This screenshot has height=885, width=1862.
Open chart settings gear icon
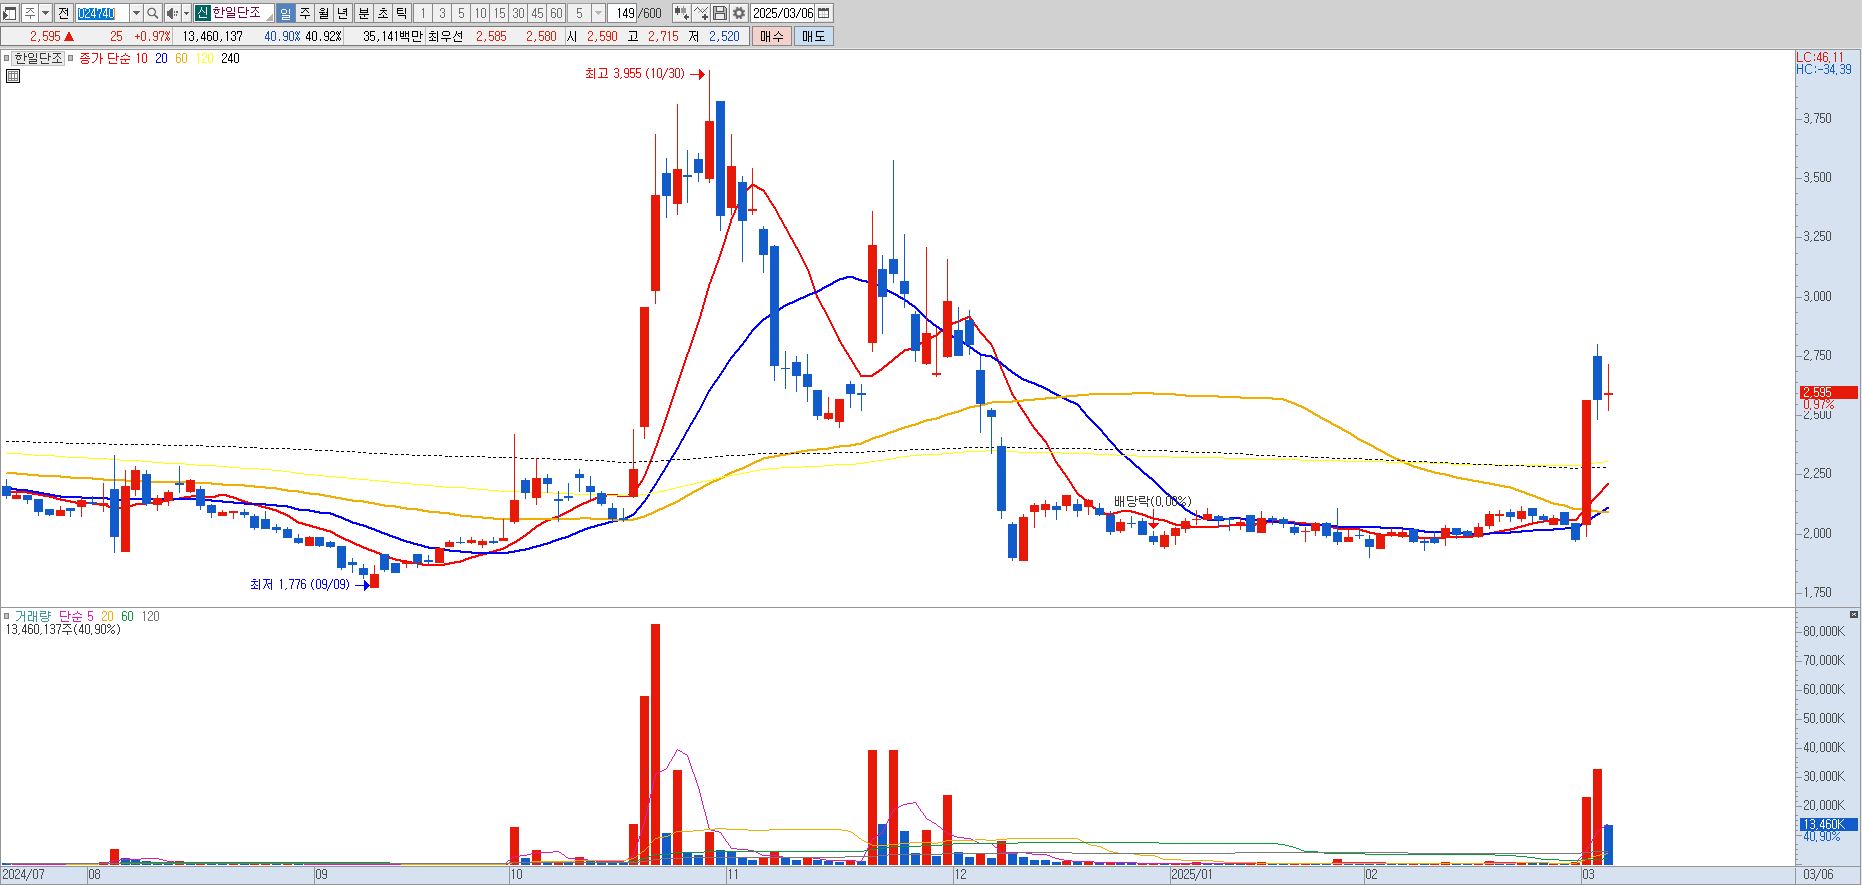point(739,13)
